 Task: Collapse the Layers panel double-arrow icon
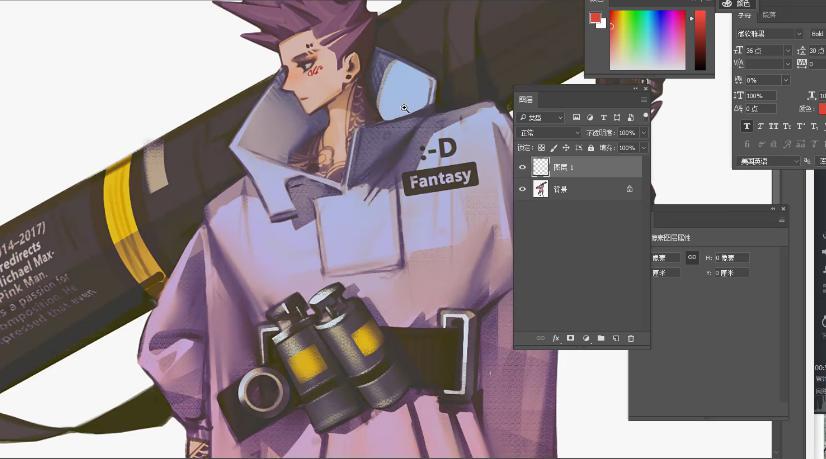coord(635,89)
